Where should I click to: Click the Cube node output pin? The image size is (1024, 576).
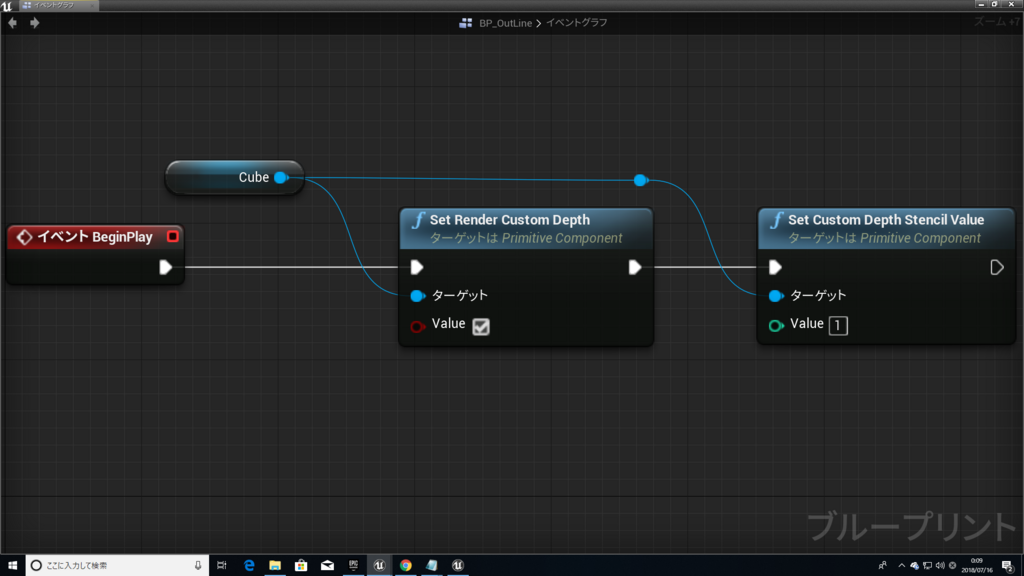pyautogui.click(x=281, y=177)
